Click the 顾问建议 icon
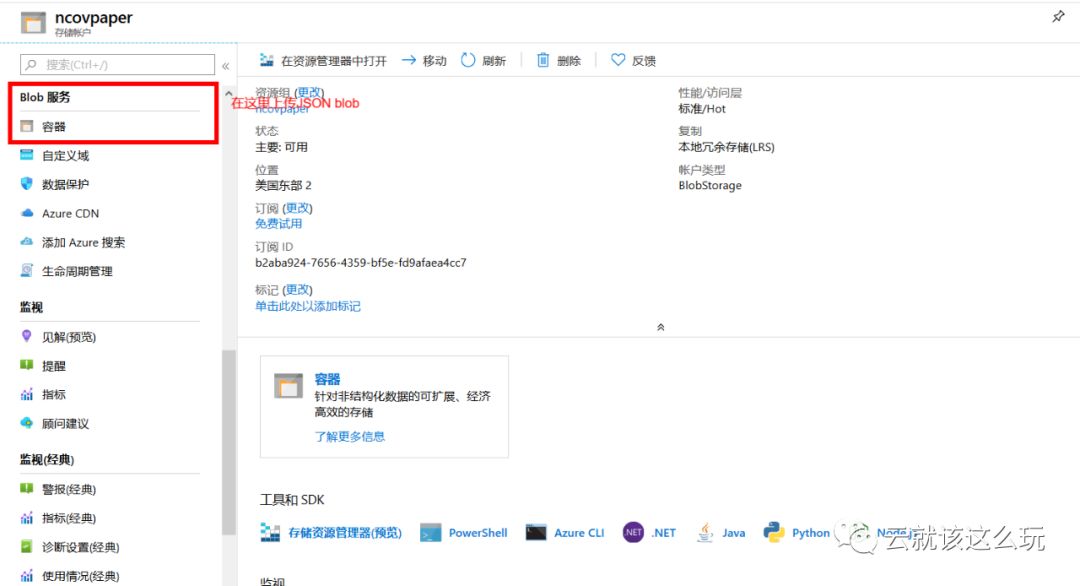Image resolution: width=1080 pixels, height=586 pixels. click(x=27, y=423)
